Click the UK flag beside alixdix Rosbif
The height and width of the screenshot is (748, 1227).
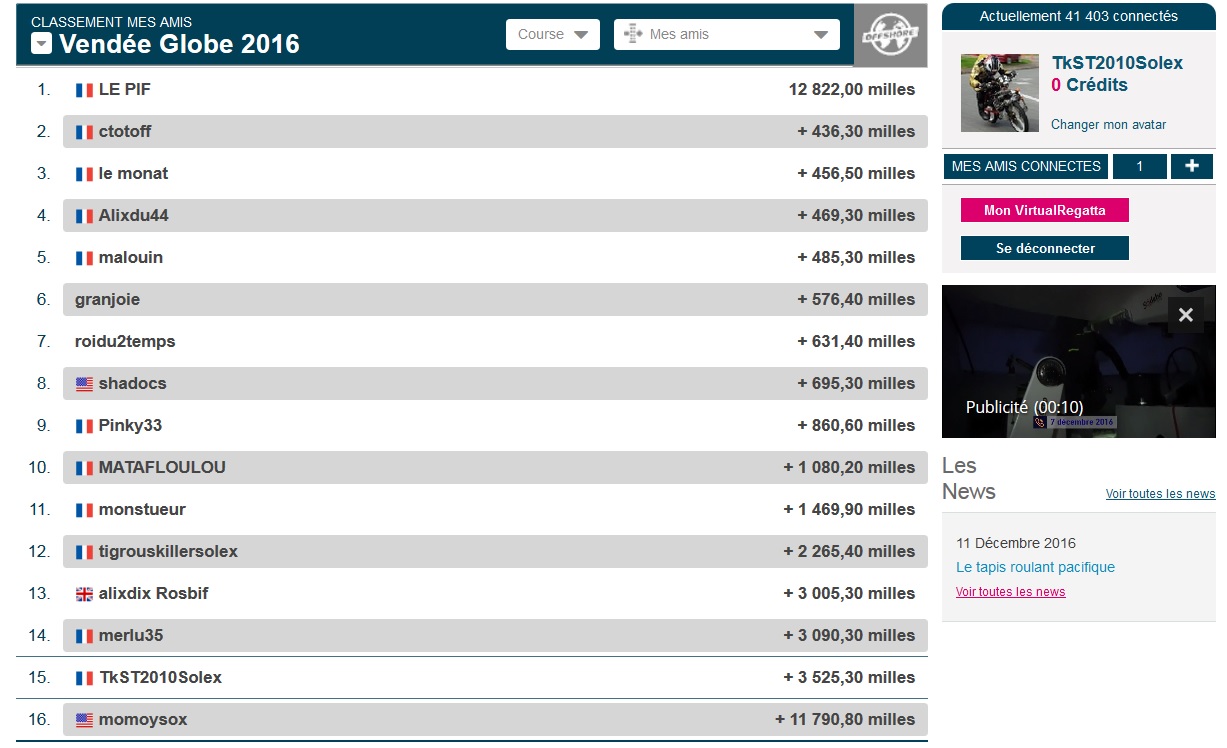tap(84, 594)
